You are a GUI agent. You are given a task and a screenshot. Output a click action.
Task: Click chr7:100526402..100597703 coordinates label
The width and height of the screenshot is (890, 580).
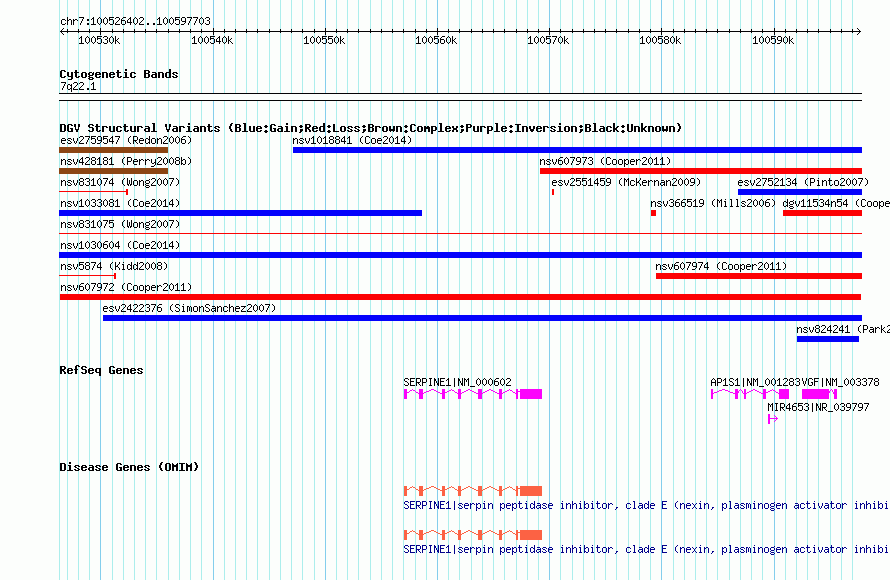pyautogui.click(x=135, y=21)
